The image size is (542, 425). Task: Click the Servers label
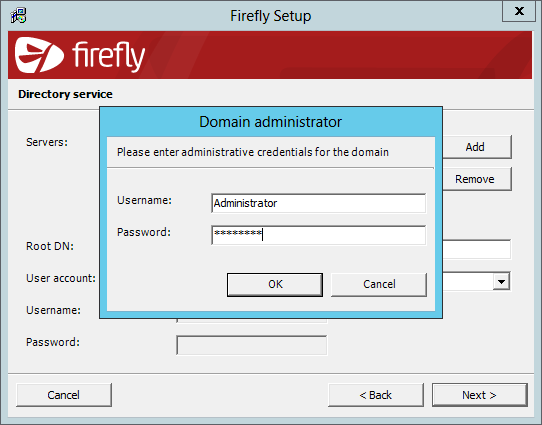[x=47, y=142]
